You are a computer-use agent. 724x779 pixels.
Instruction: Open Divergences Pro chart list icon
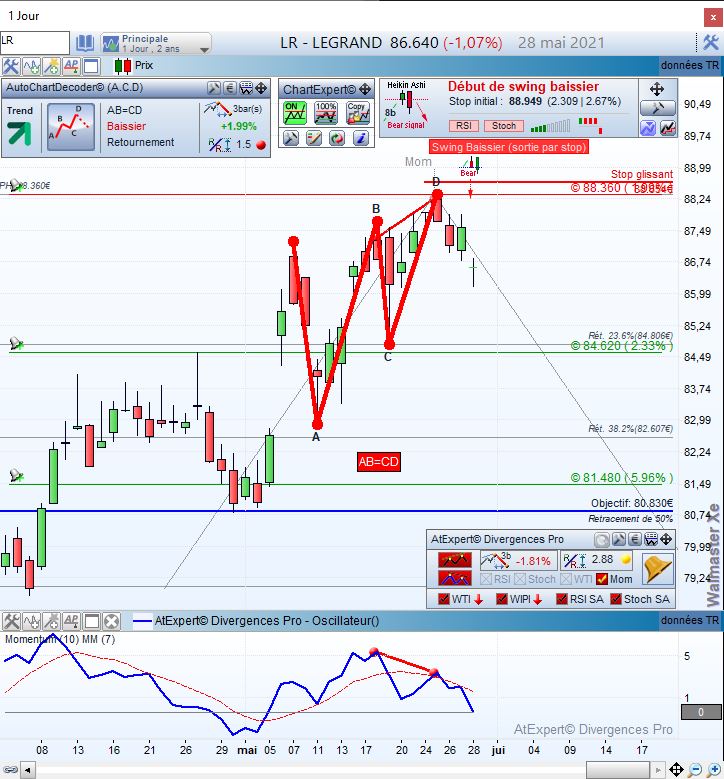651,540
